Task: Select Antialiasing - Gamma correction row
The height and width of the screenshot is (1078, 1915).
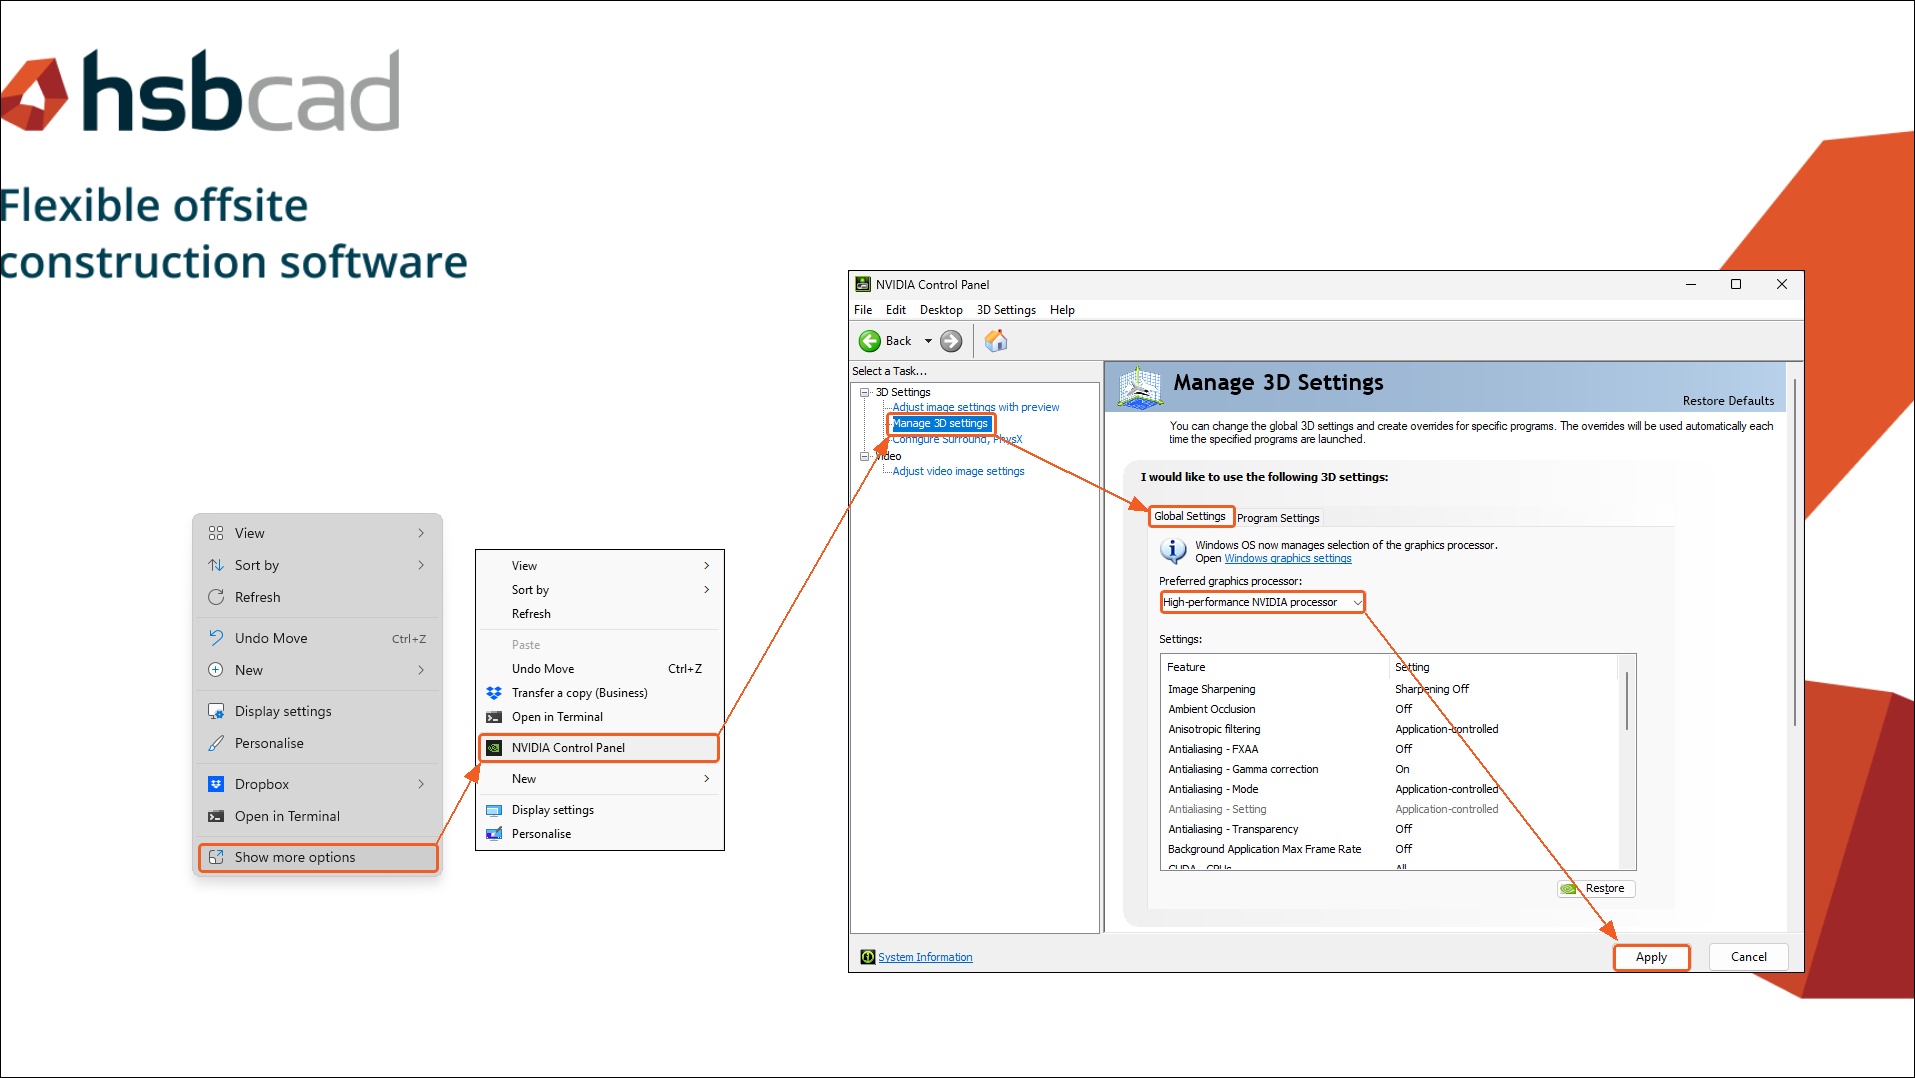Action: point(1388,769)
